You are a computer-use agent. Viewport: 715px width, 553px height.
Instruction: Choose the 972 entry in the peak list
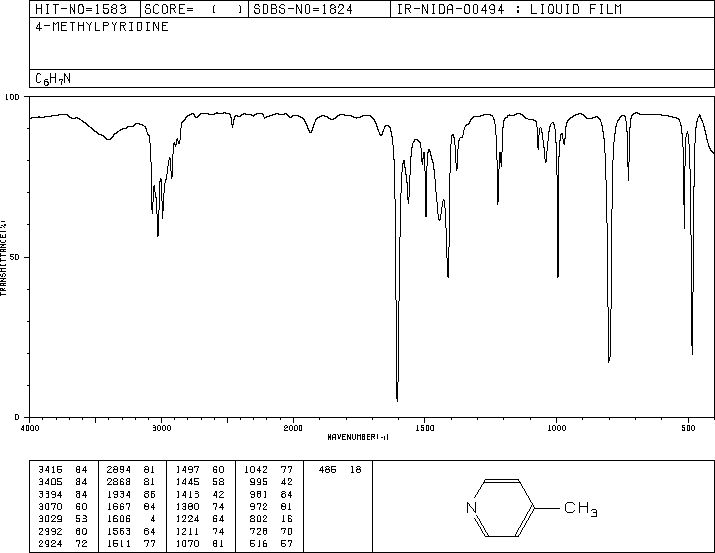tap(259, 506)
